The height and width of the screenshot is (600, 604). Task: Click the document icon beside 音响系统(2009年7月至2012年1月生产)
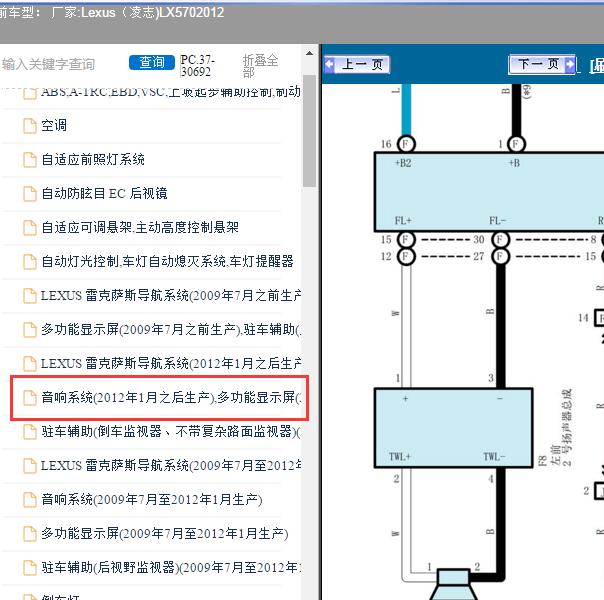30,500
